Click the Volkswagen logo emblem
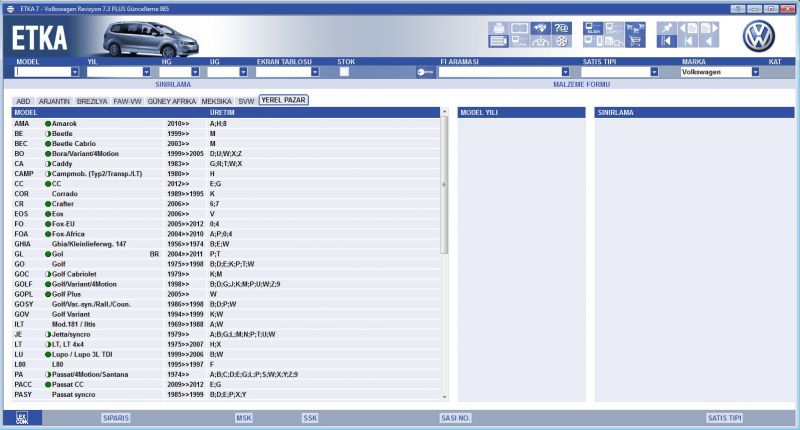Screen dimensions: 800x430 click(759, 36)
